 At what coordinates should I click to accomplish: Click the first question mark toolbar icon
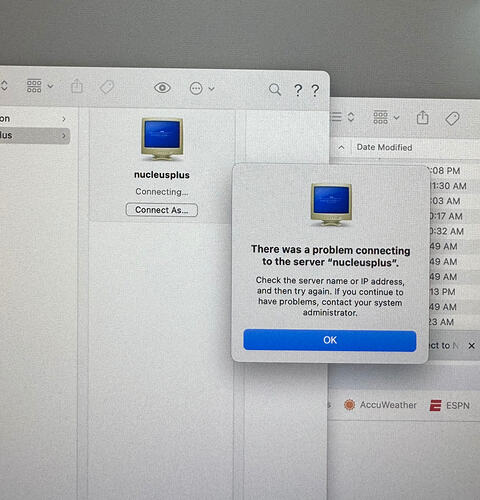[298, 90]
